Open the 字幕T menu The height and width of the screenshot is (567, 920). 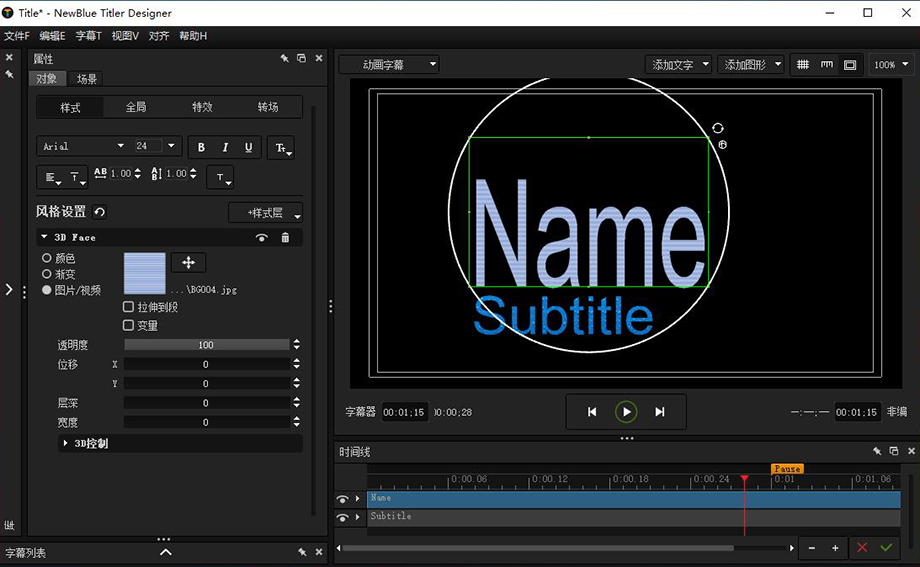88,36
